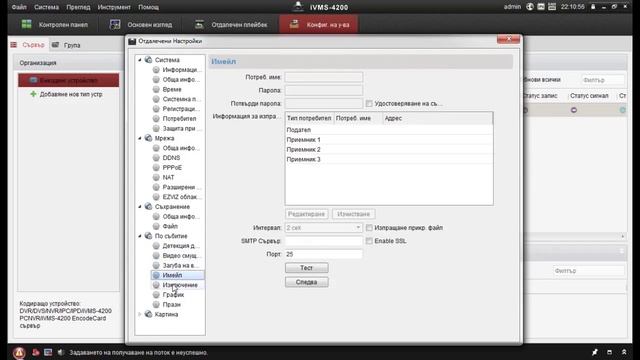This screenshot has width=640, height=360.
Task: Close the Отдалечени Настройки dialog
Action: (x=508, y=39)
